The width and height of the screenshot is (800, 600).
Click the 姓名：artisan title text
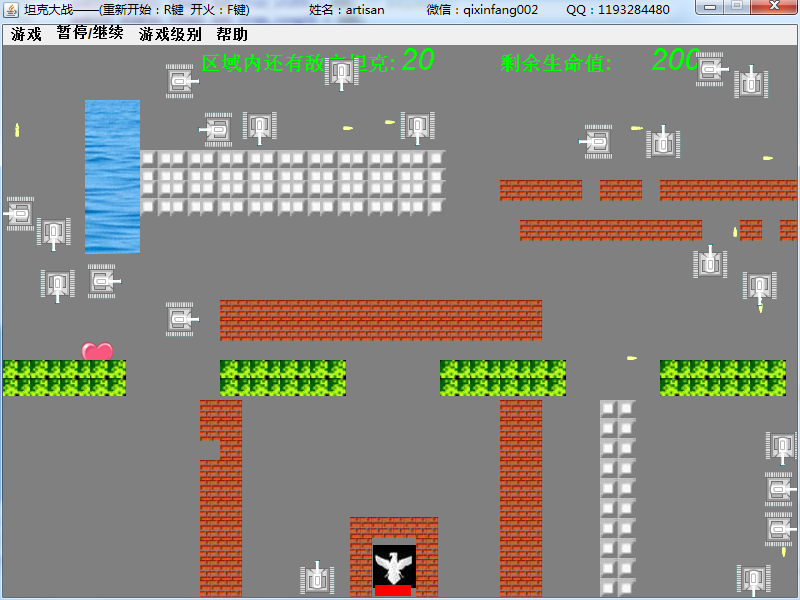pyautogui.click(x=346, y=10)
